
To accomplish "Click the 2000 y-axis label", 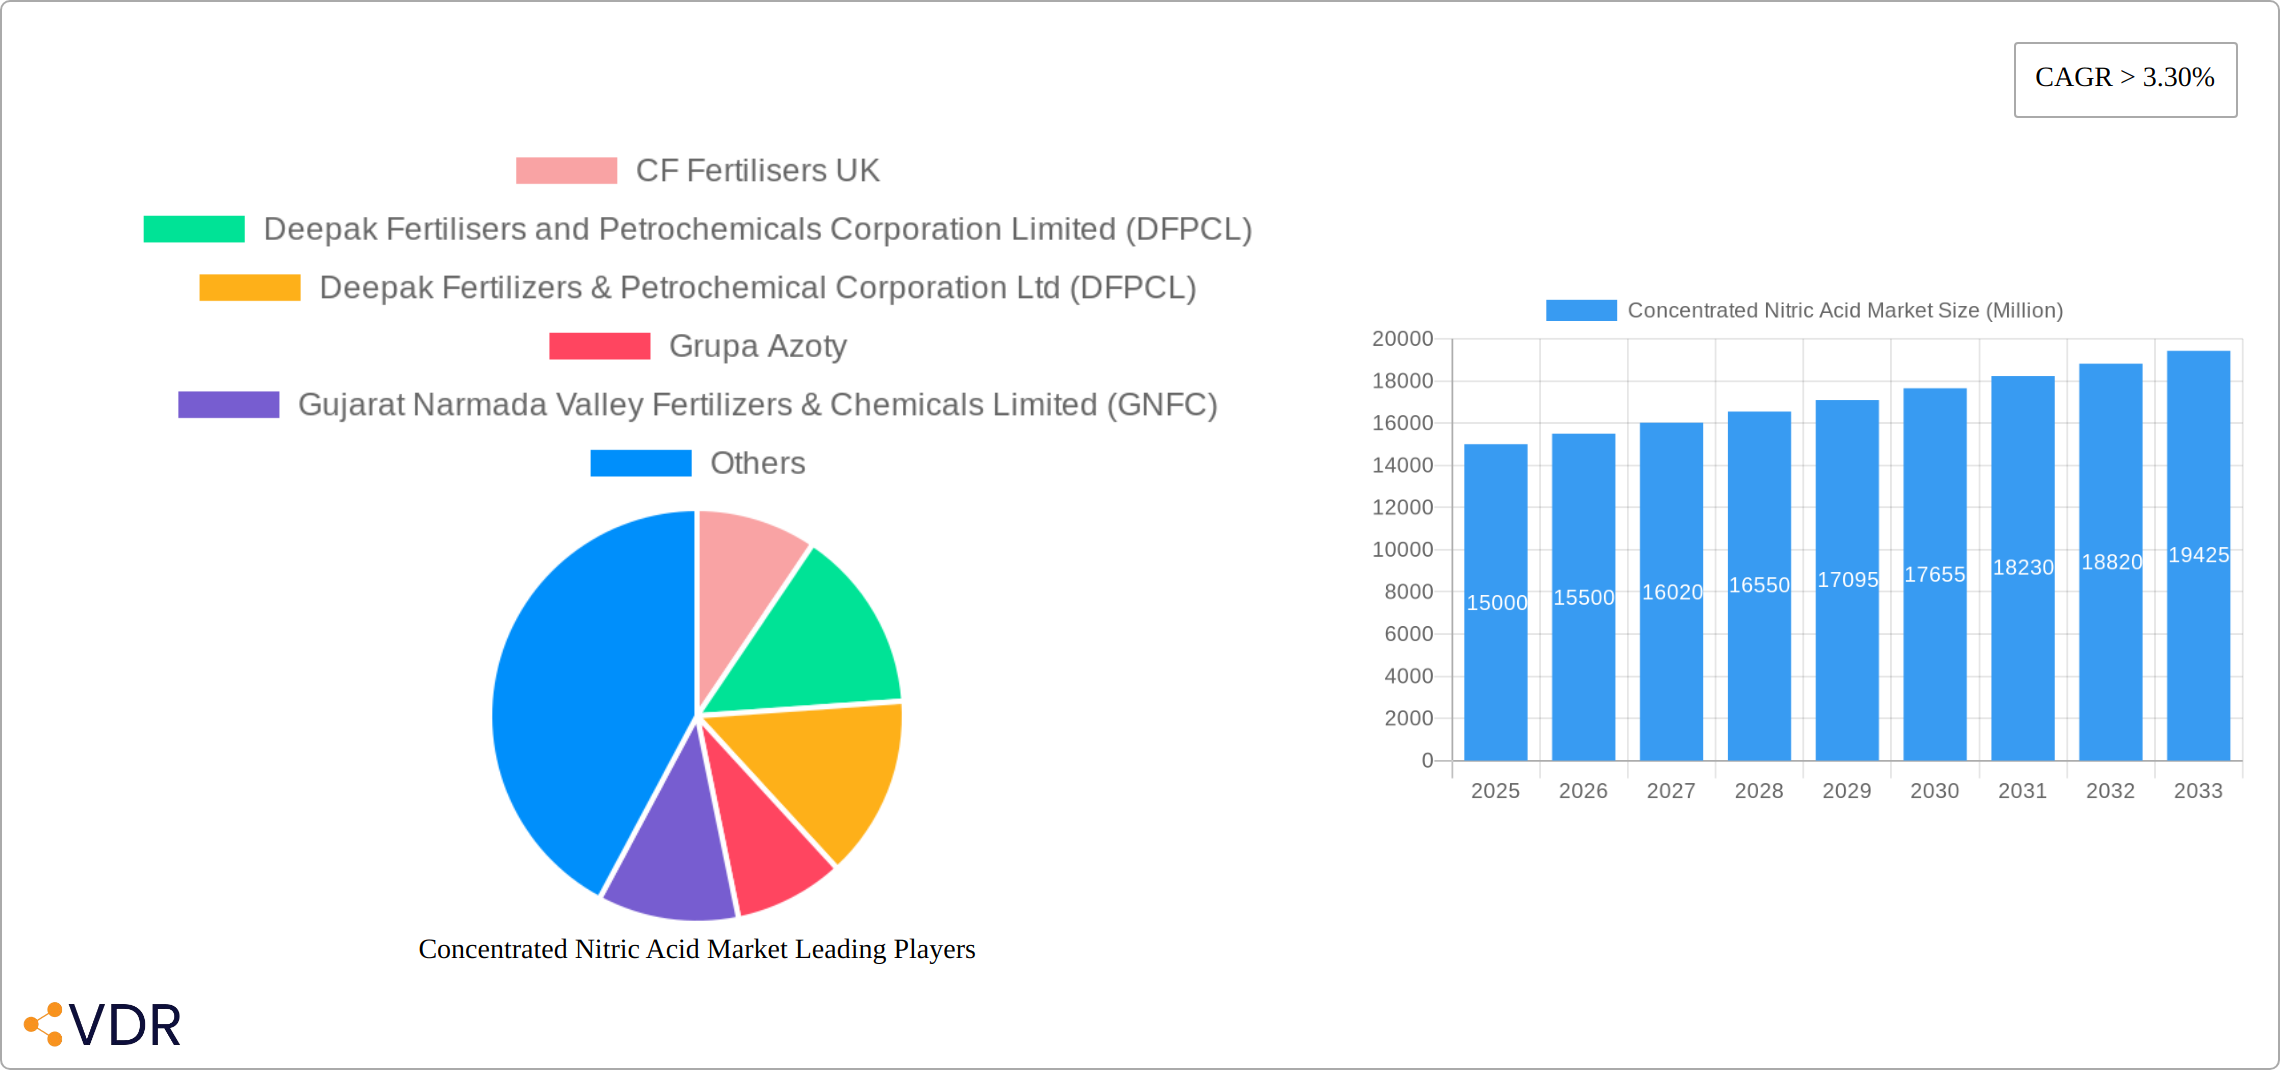I will pyautogui.click(x=1409, y=718).
